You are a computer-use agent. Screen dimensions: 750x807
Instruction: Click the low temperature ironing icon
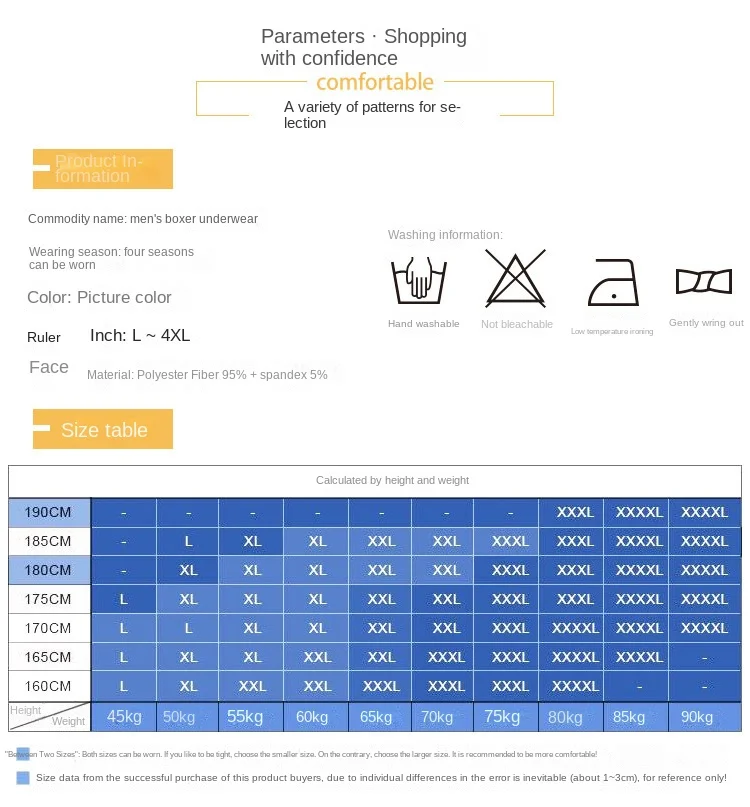pos(611,283)
